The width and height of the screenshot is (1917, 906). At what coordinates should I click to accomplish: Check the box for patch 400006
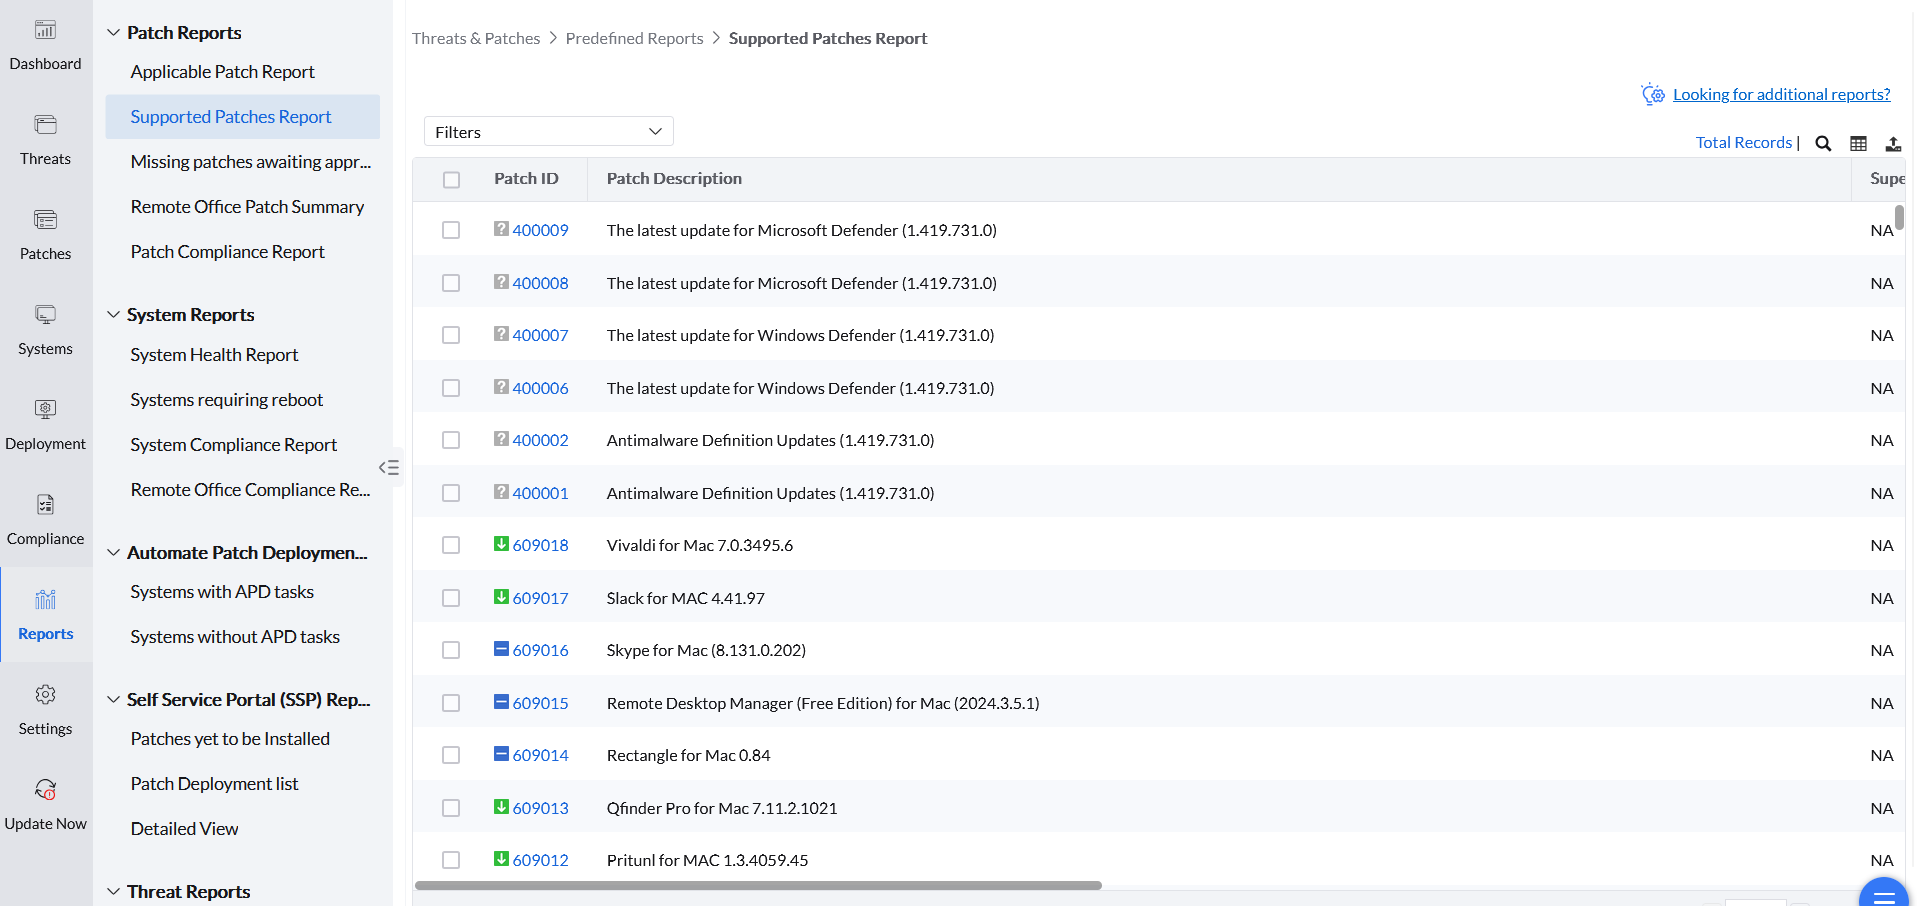[451, 388]
